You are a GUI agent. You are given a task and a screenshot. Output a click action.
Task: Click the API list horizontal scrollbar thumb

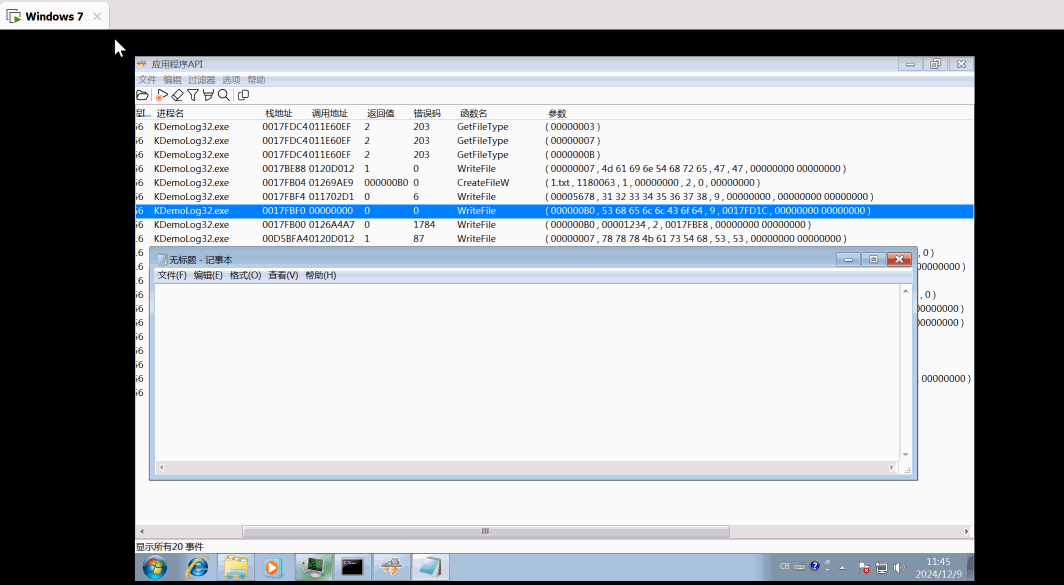[486, 531]
